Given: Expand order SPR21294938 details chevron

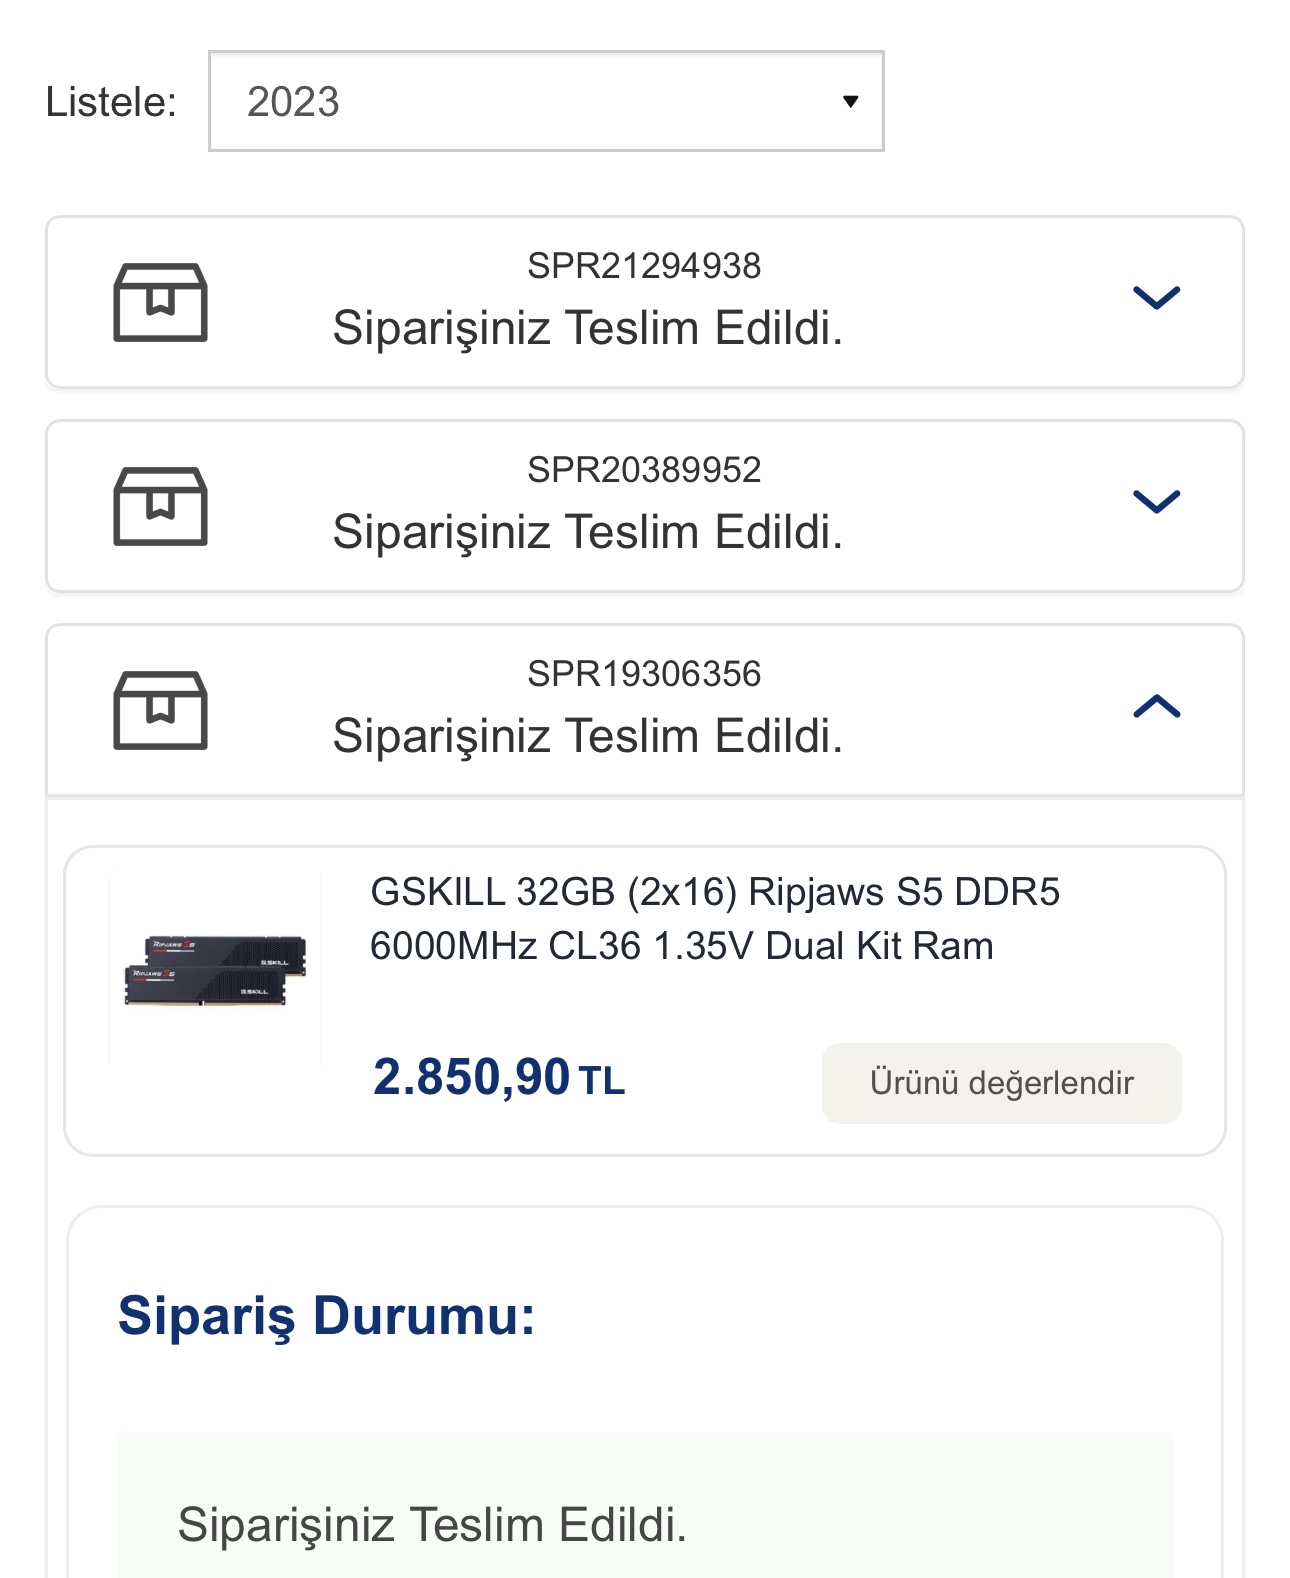Looking at the screenshot, I should pos(1156,297).
